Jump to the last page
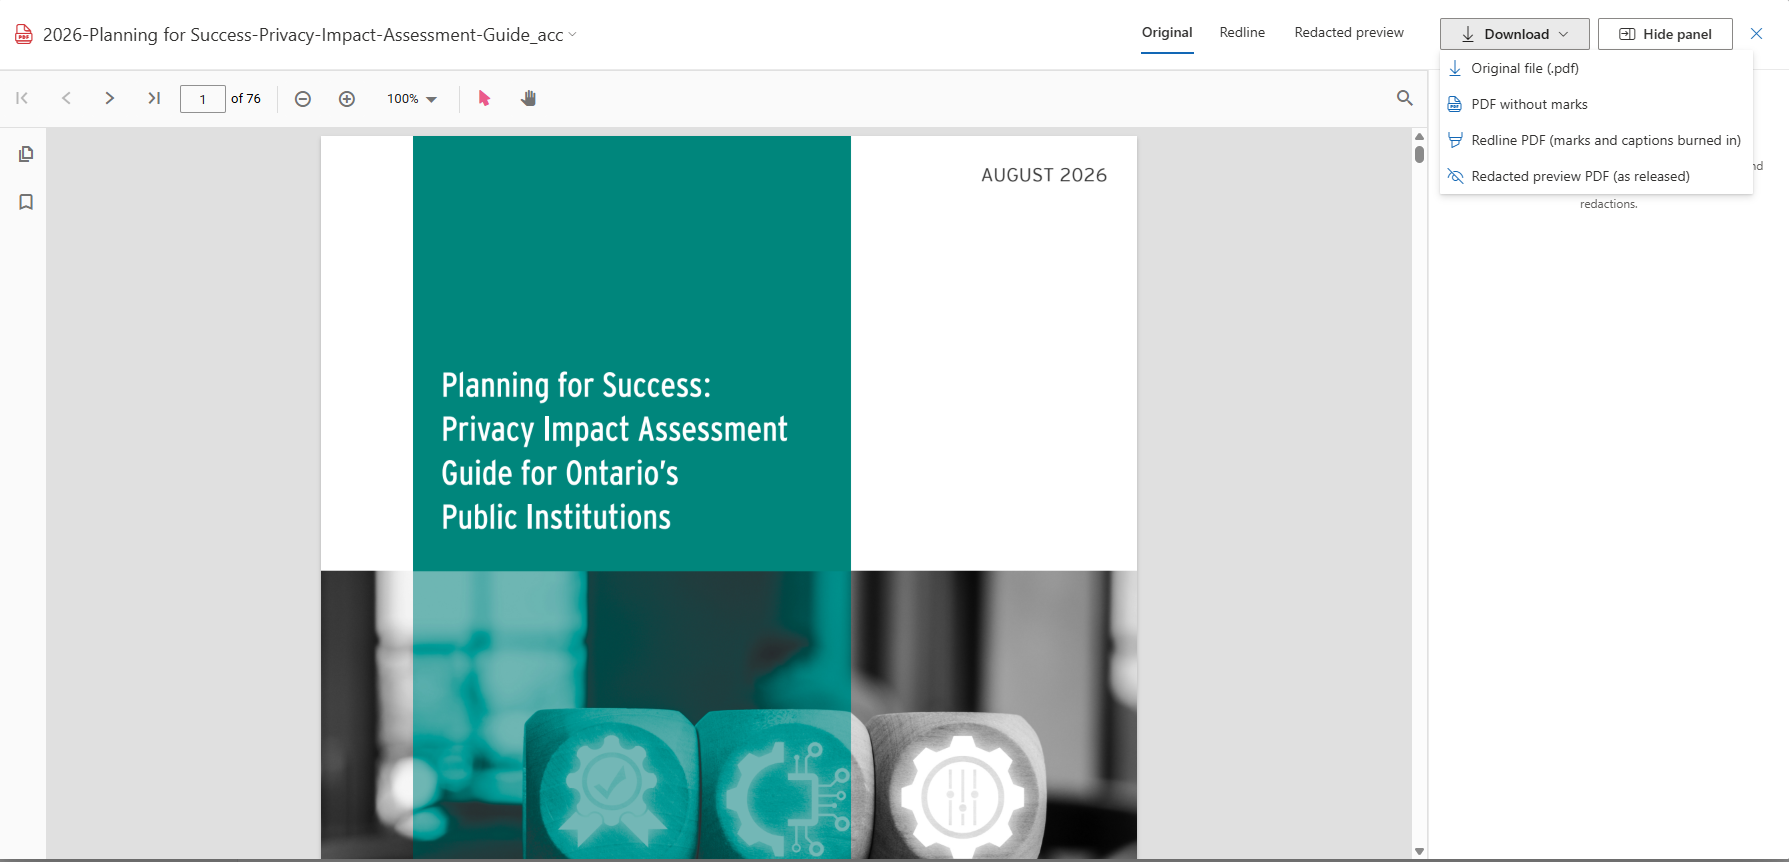1789x862 pixels. [x=154, y=98]
